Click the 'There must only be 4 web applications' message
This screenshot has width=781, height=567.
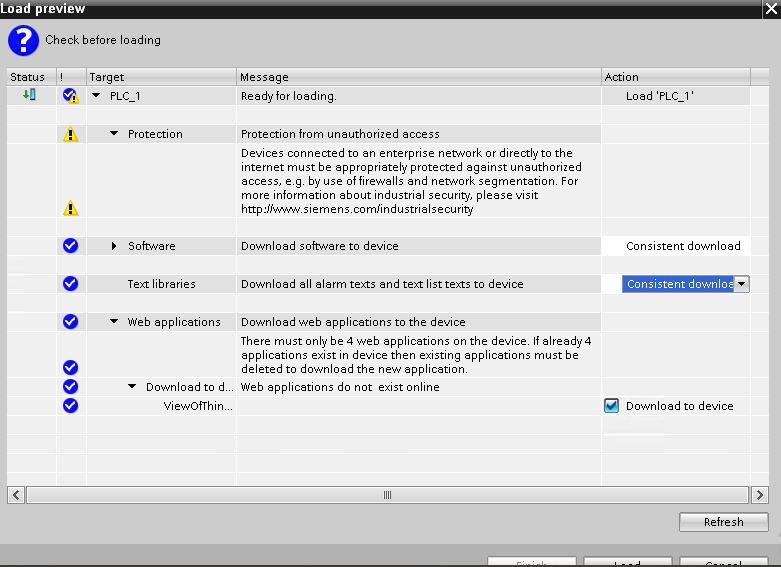pyautogui.click(x=416, y=355)
